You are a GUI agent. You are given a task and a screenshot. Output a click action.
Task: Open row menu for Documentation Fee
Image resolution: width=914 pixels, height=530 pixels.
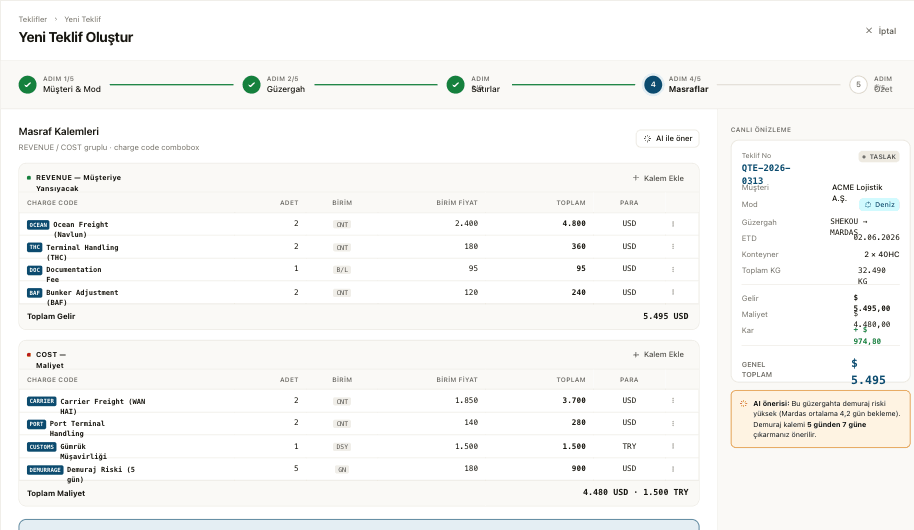tap(673, 269)
